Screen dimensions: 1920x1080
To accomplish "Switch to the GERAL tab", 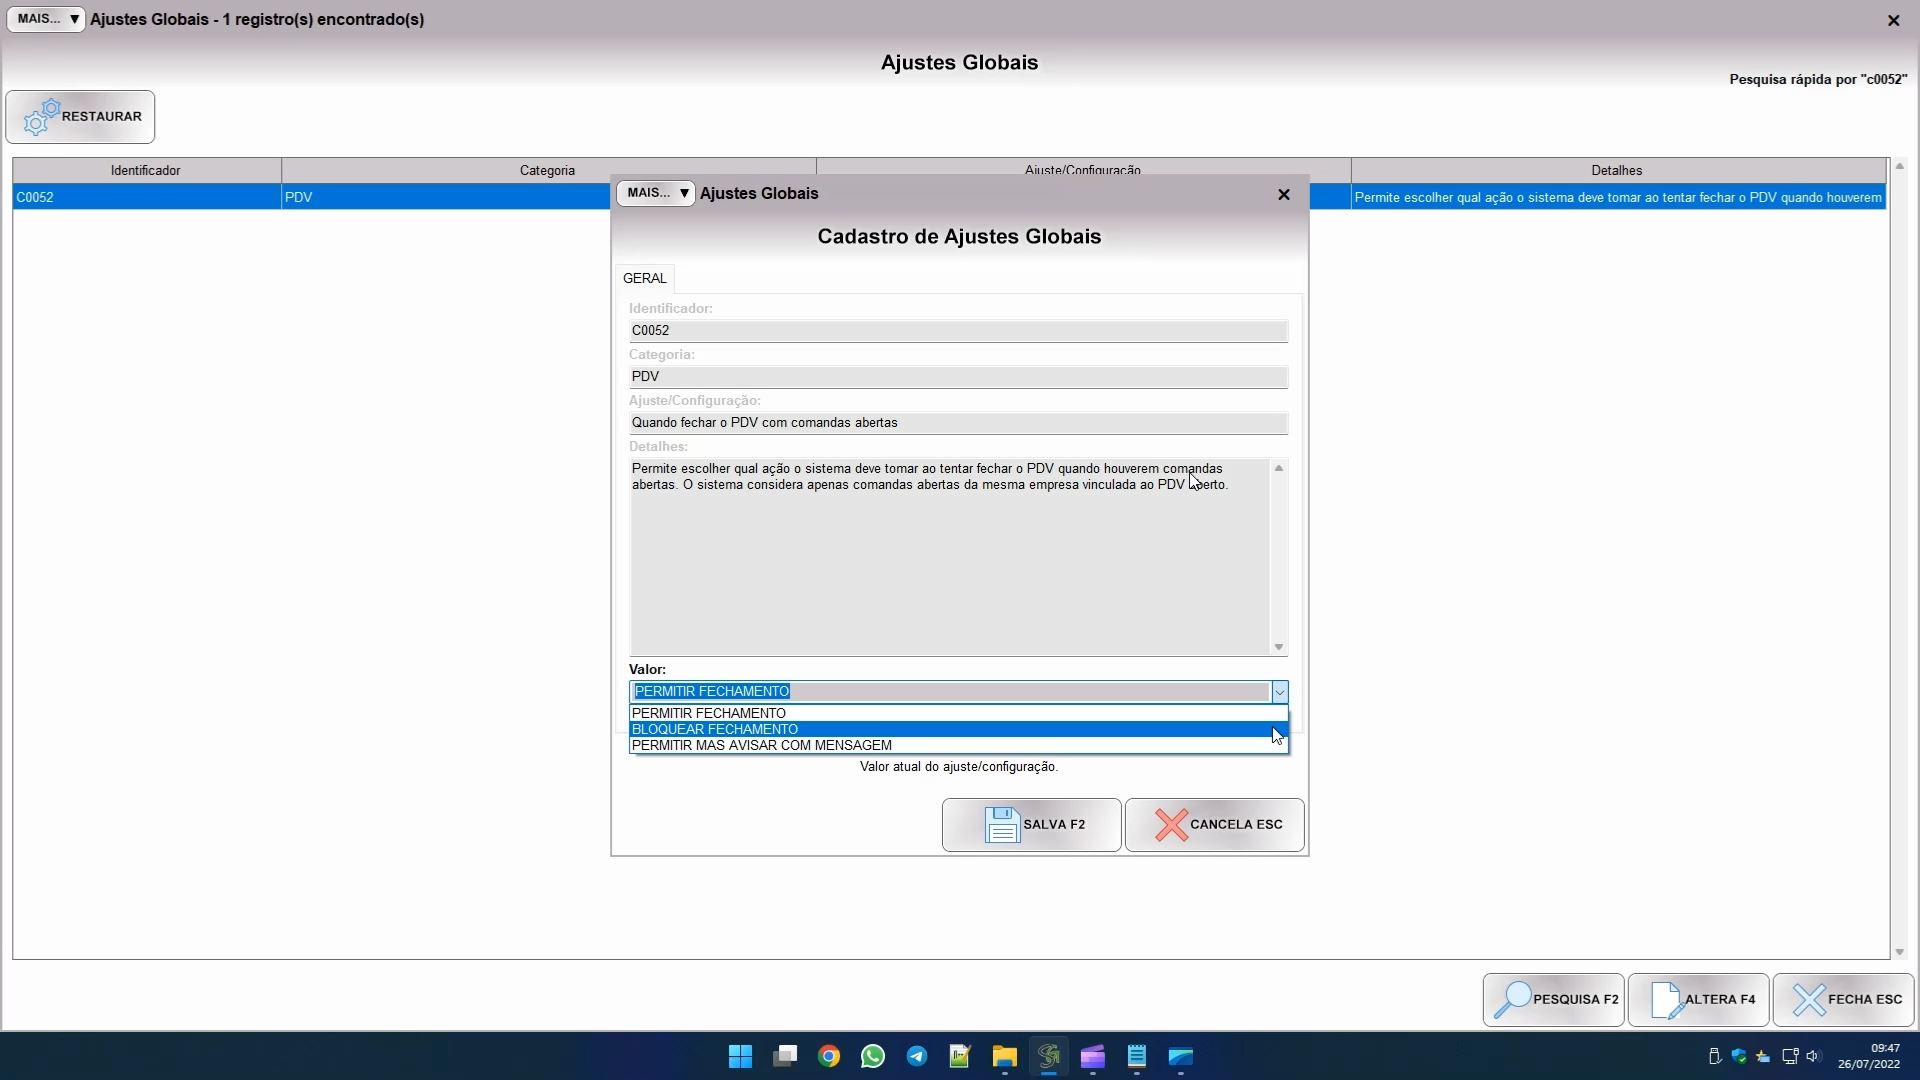I will tap(644, 278).
